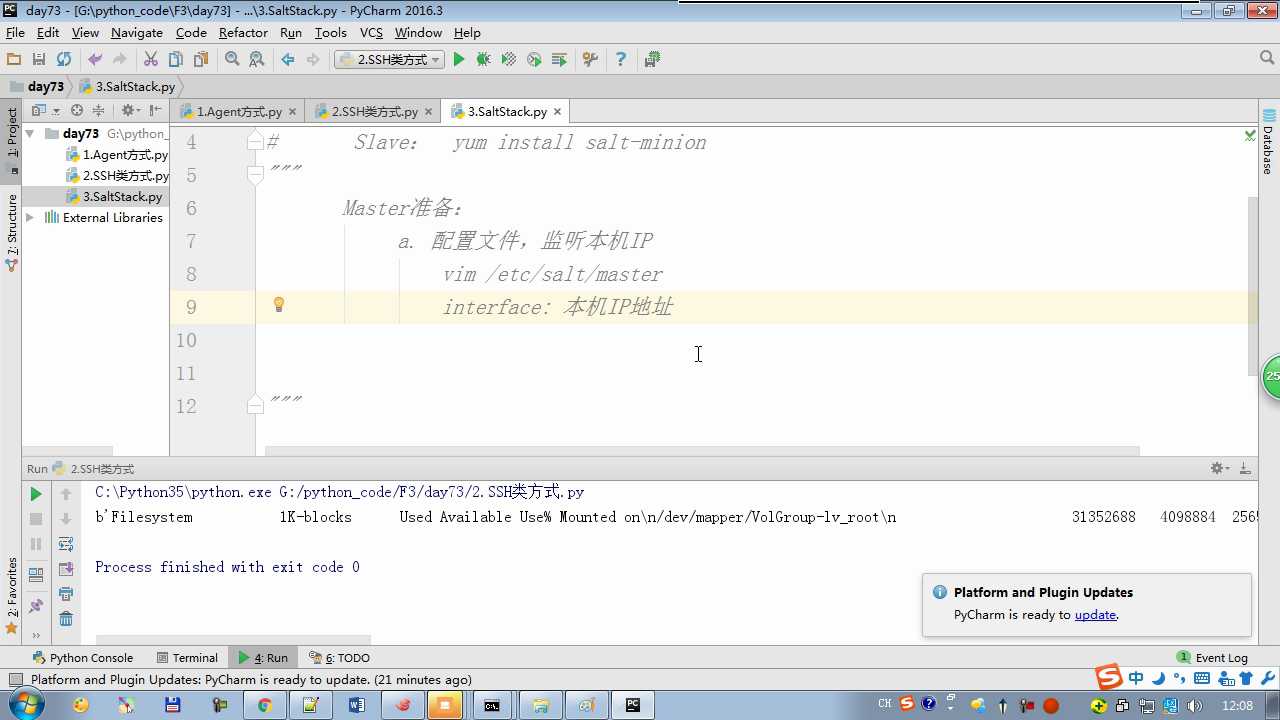This screenshot has width=1280, height=720.
Task: Click the Find magnifier icon
Action: [232, 60]
